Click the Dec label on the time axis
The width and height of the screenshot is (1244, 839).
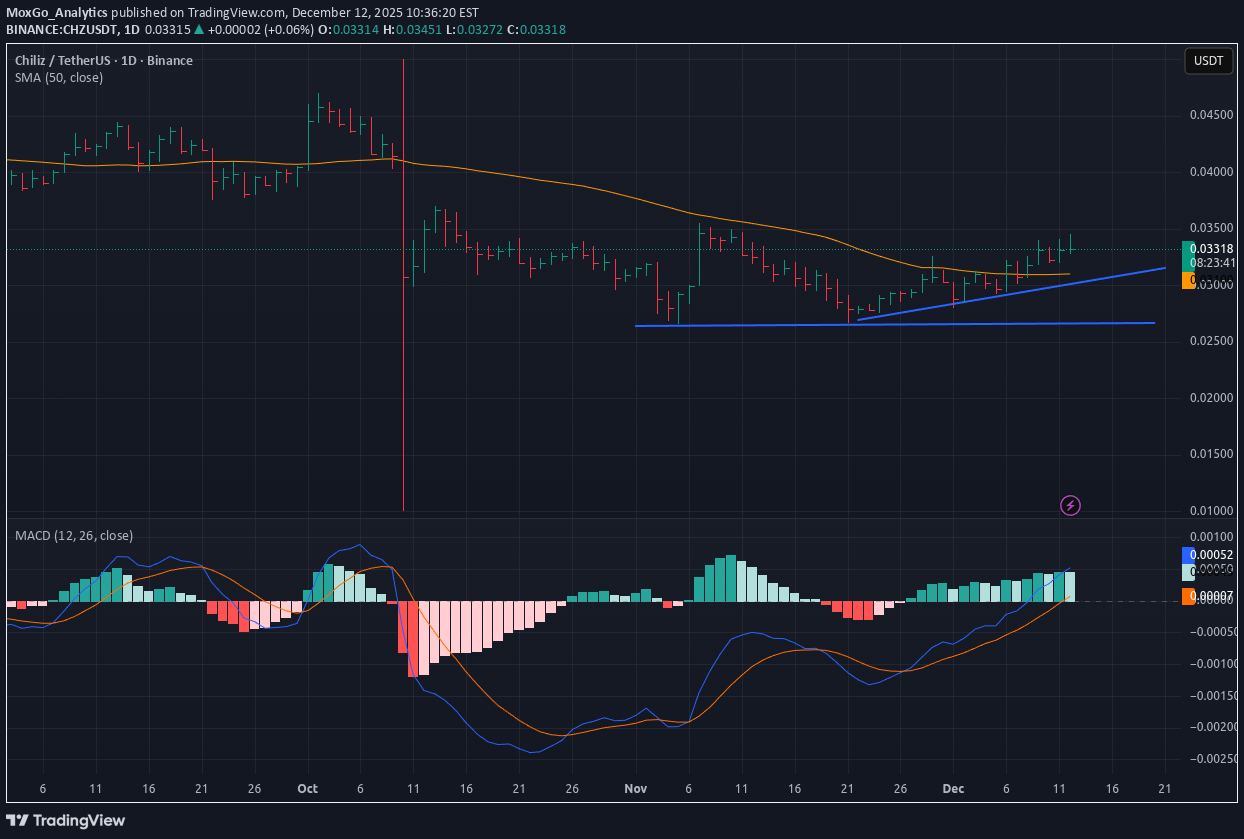[x=953, y=789]
